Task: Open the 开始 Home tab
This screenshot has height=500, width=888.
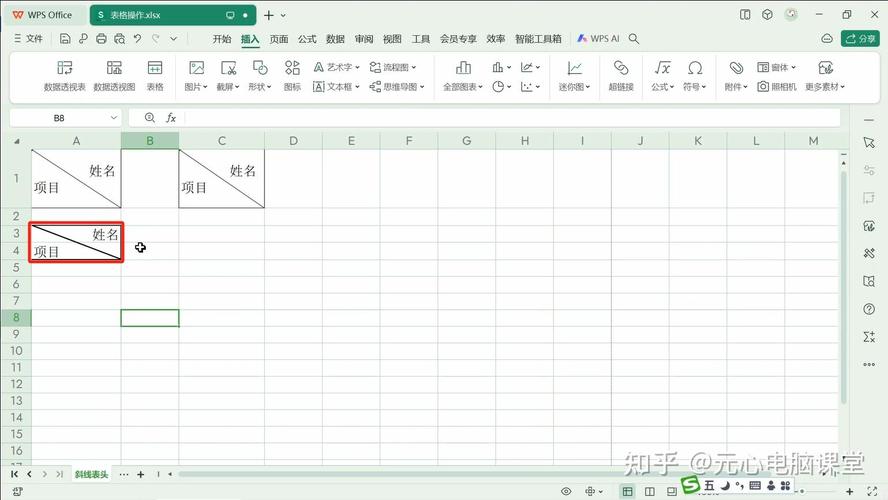Action: click(222, 39)
